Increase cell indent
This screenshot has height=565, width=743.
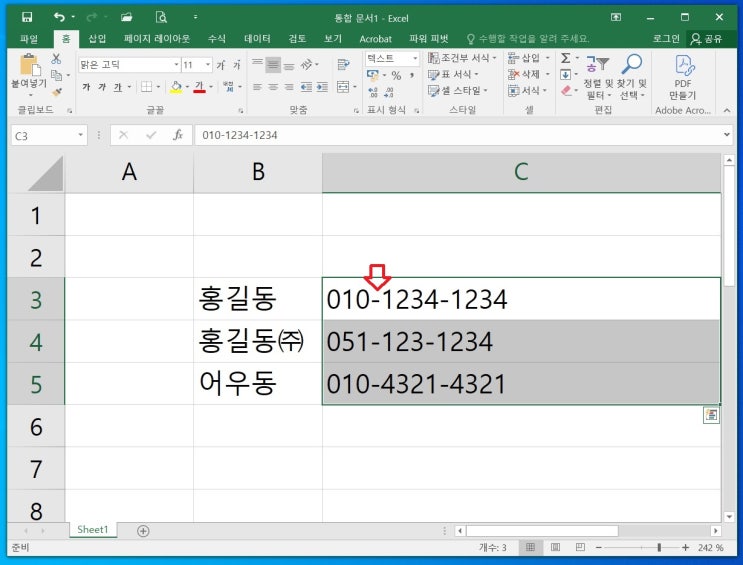coord(322,87)
